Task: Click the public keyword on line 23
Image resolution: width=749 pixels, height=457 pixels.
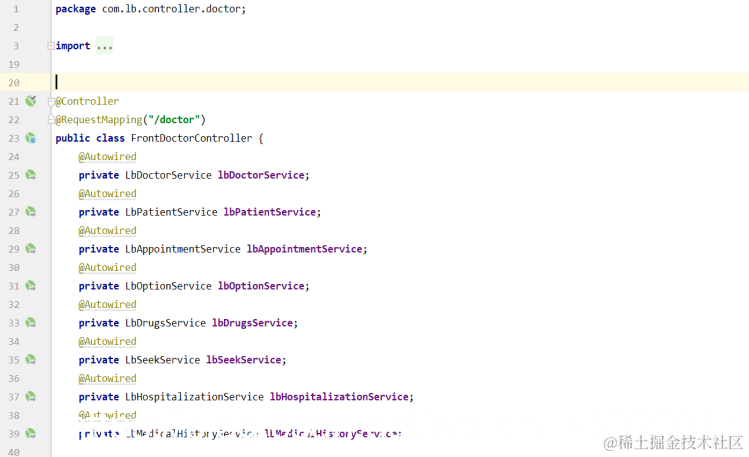Action: tap(73, 138)
